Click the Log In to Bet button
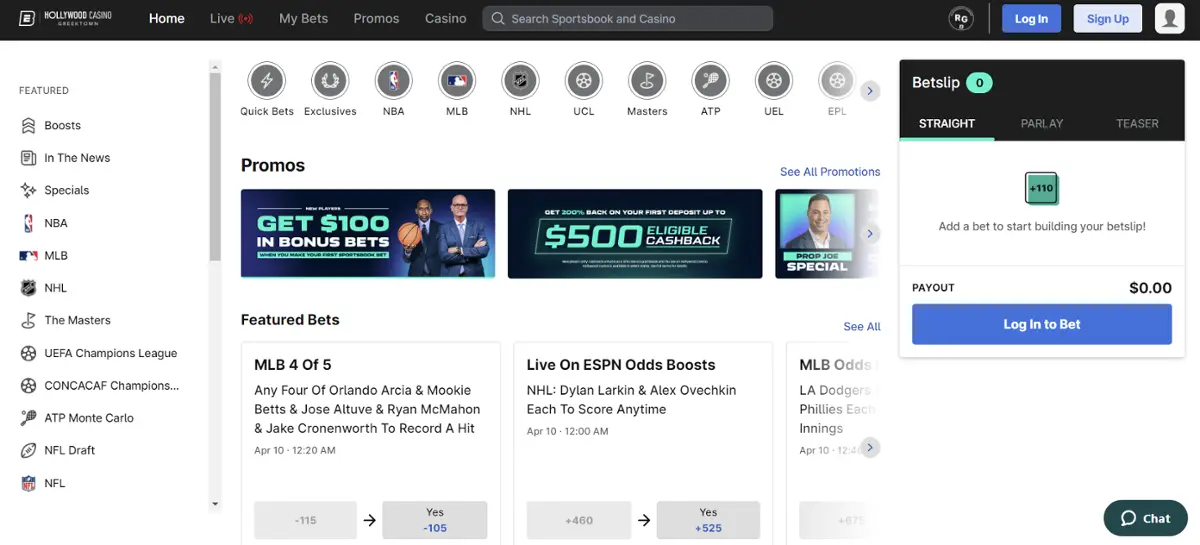The image size is (1200, 545). (x=1041, y=325)
